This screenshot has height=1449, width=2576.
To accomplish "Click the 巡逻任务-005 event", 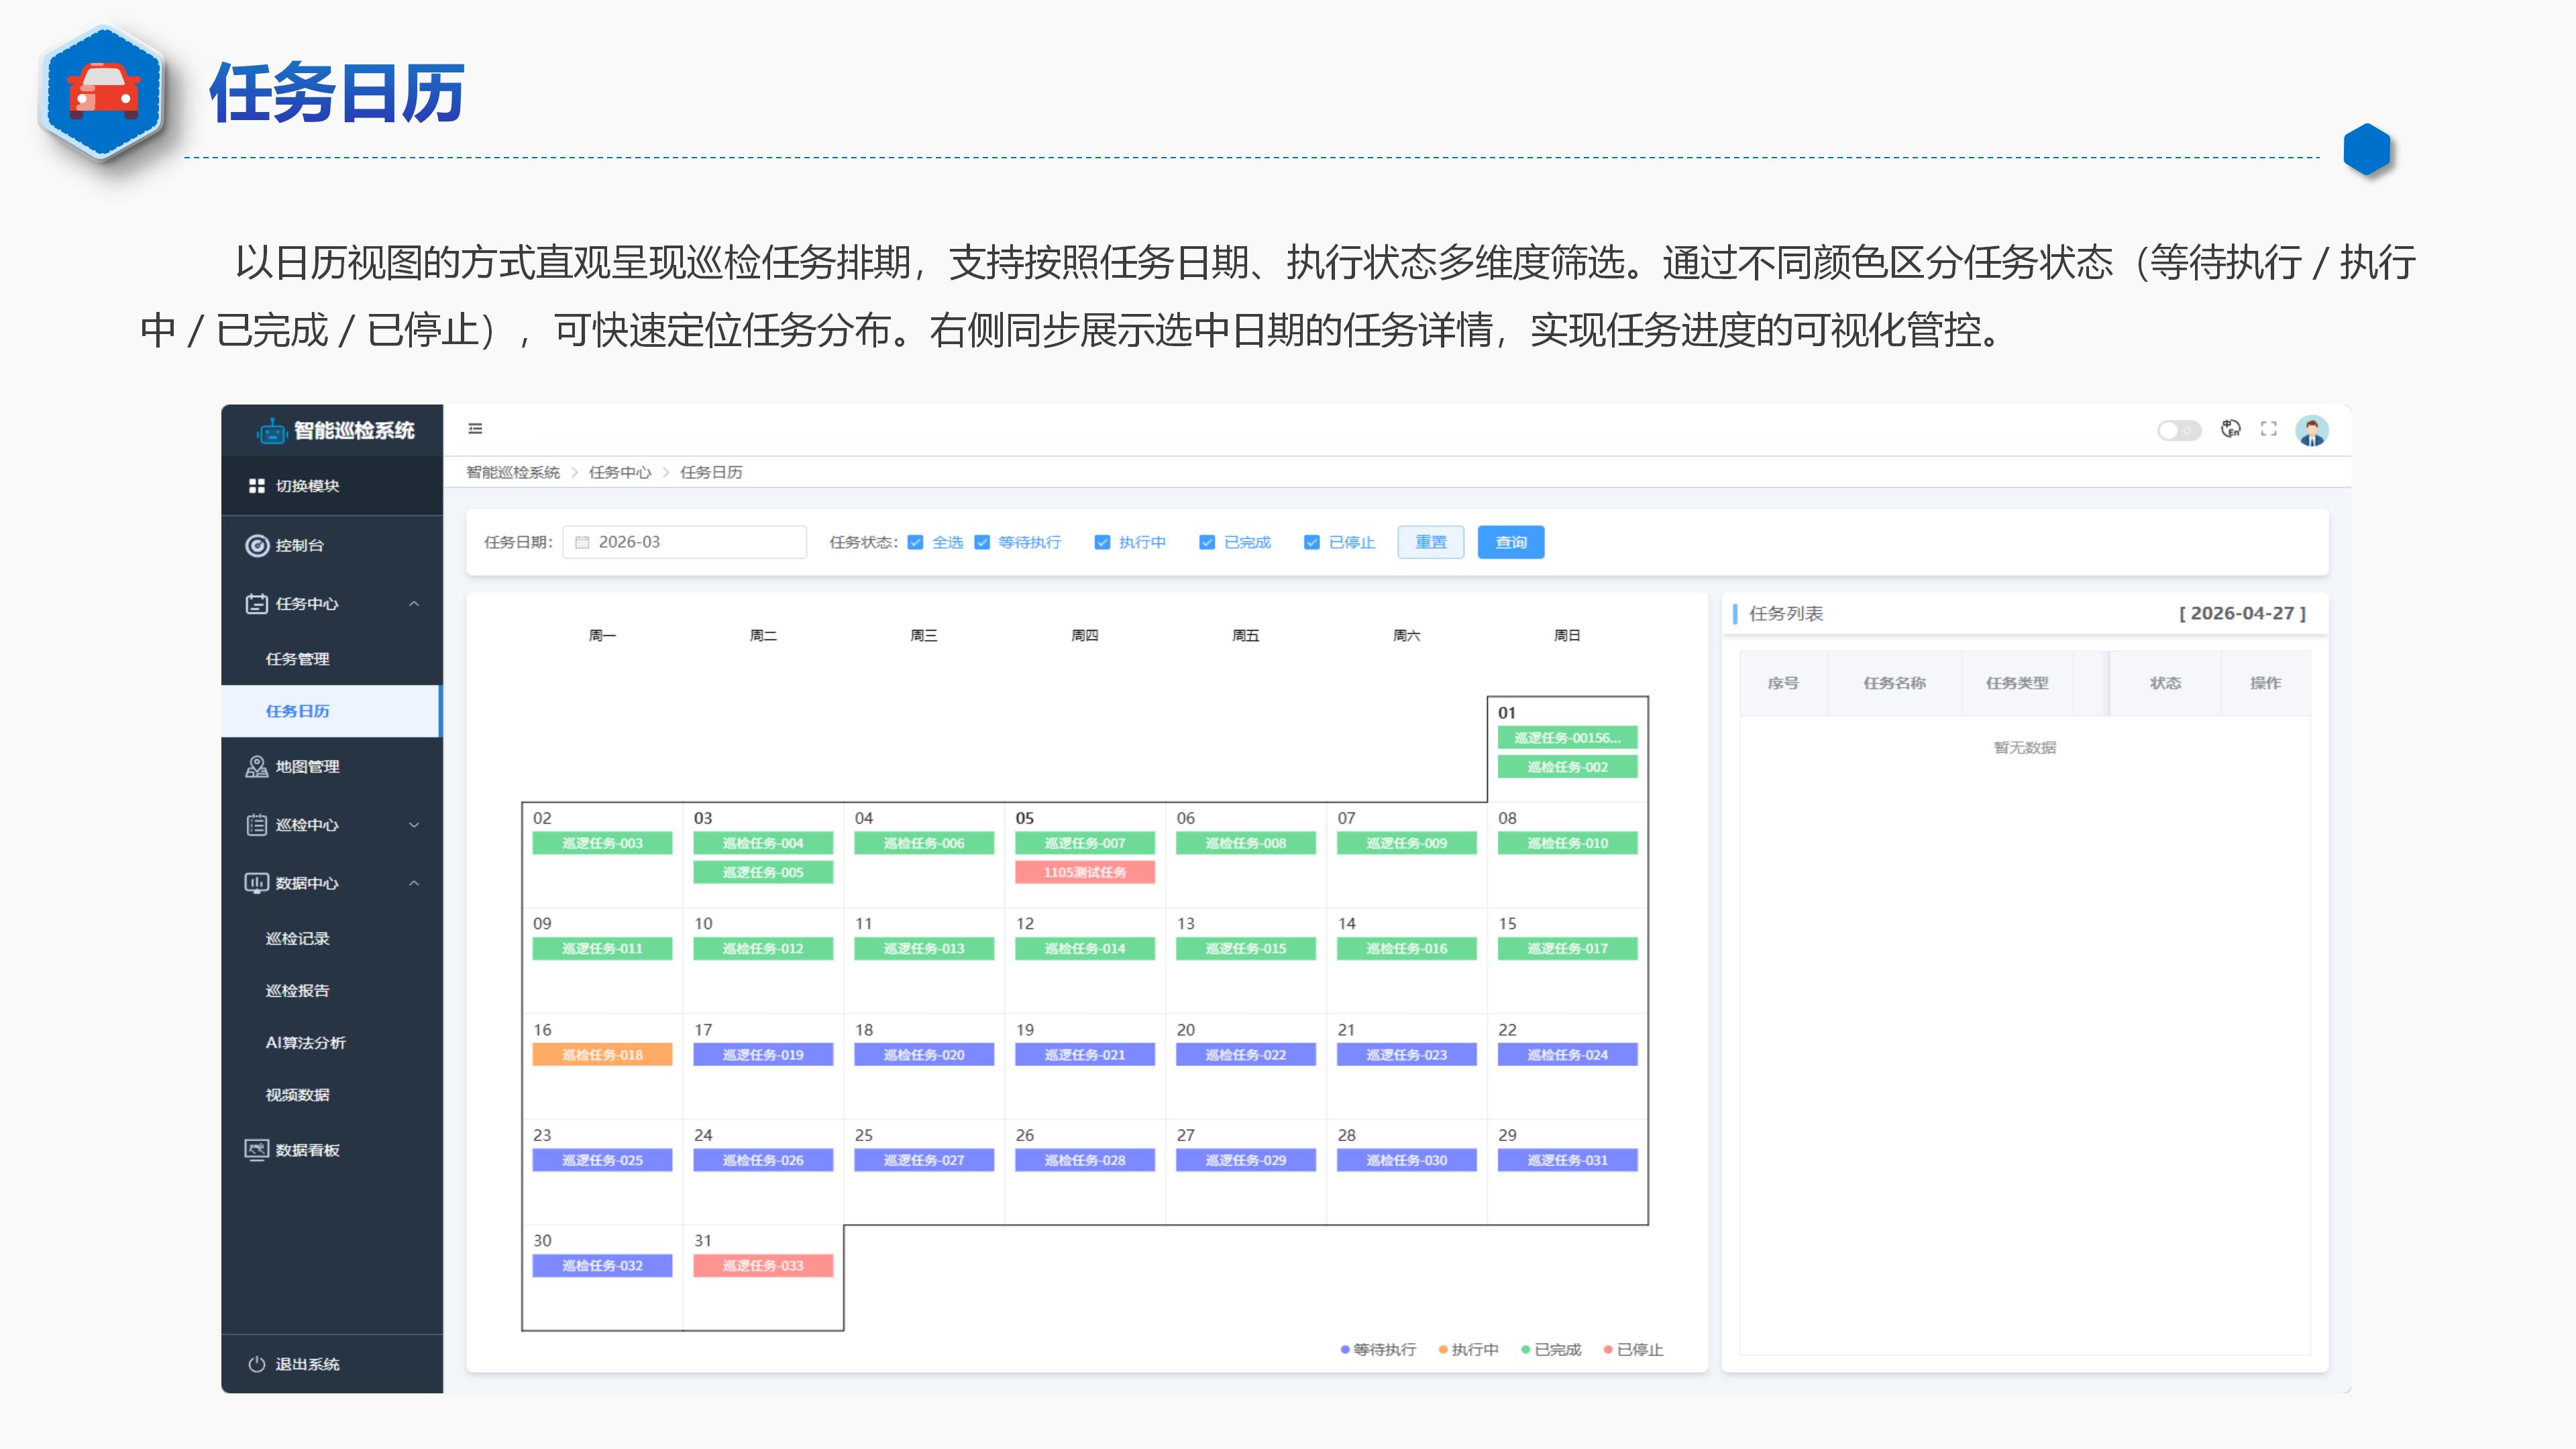I will [763, 872].
